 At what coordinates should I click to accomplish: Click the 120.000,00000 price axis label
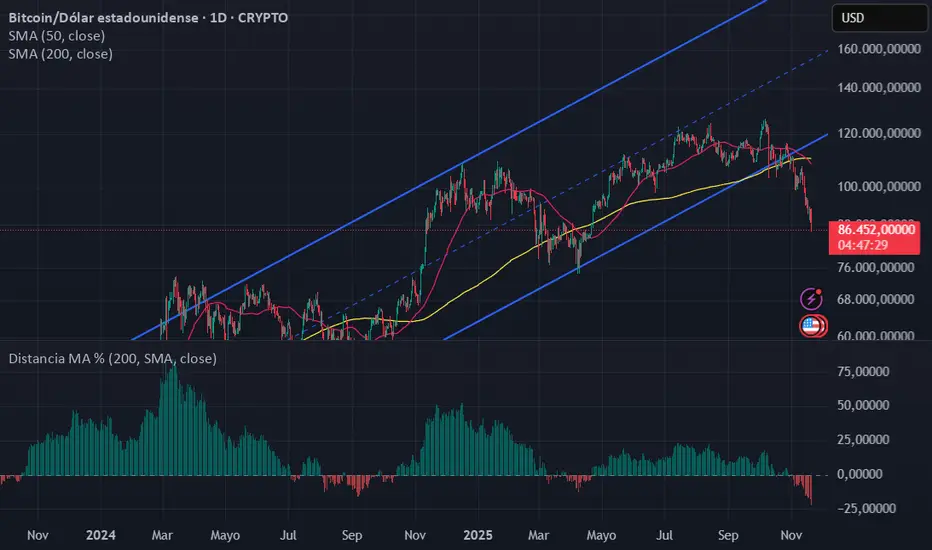pos(879,133)
